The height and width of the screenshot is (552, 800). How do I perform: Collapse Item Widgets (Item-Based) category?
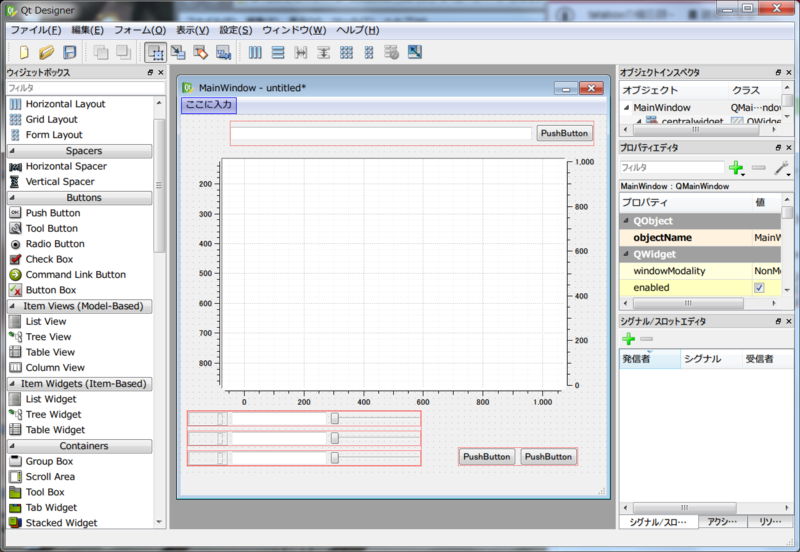12,384
